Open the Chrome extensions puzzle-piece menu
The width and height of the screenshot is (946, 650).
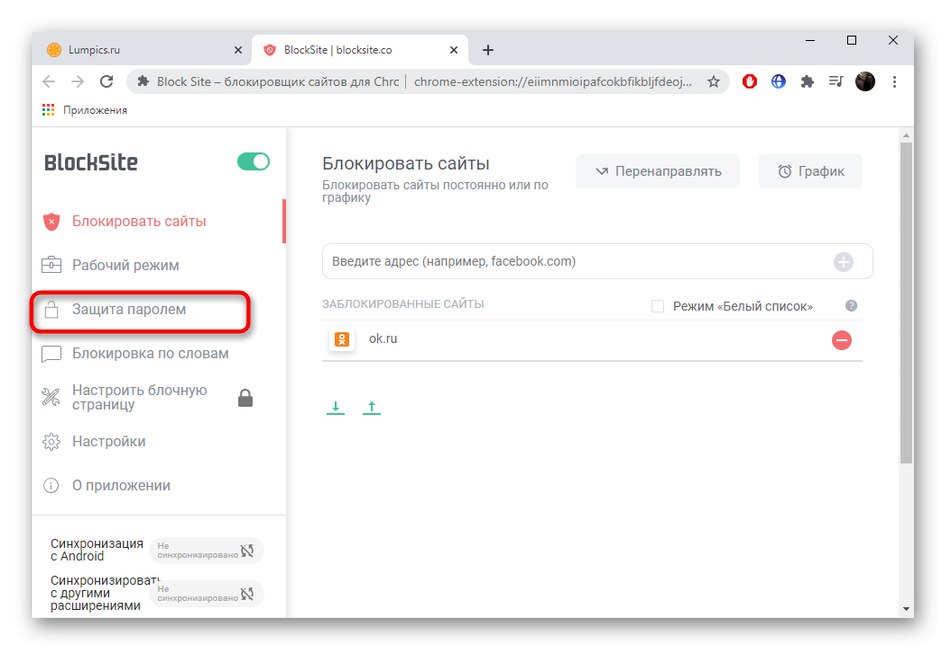(807, 82)
